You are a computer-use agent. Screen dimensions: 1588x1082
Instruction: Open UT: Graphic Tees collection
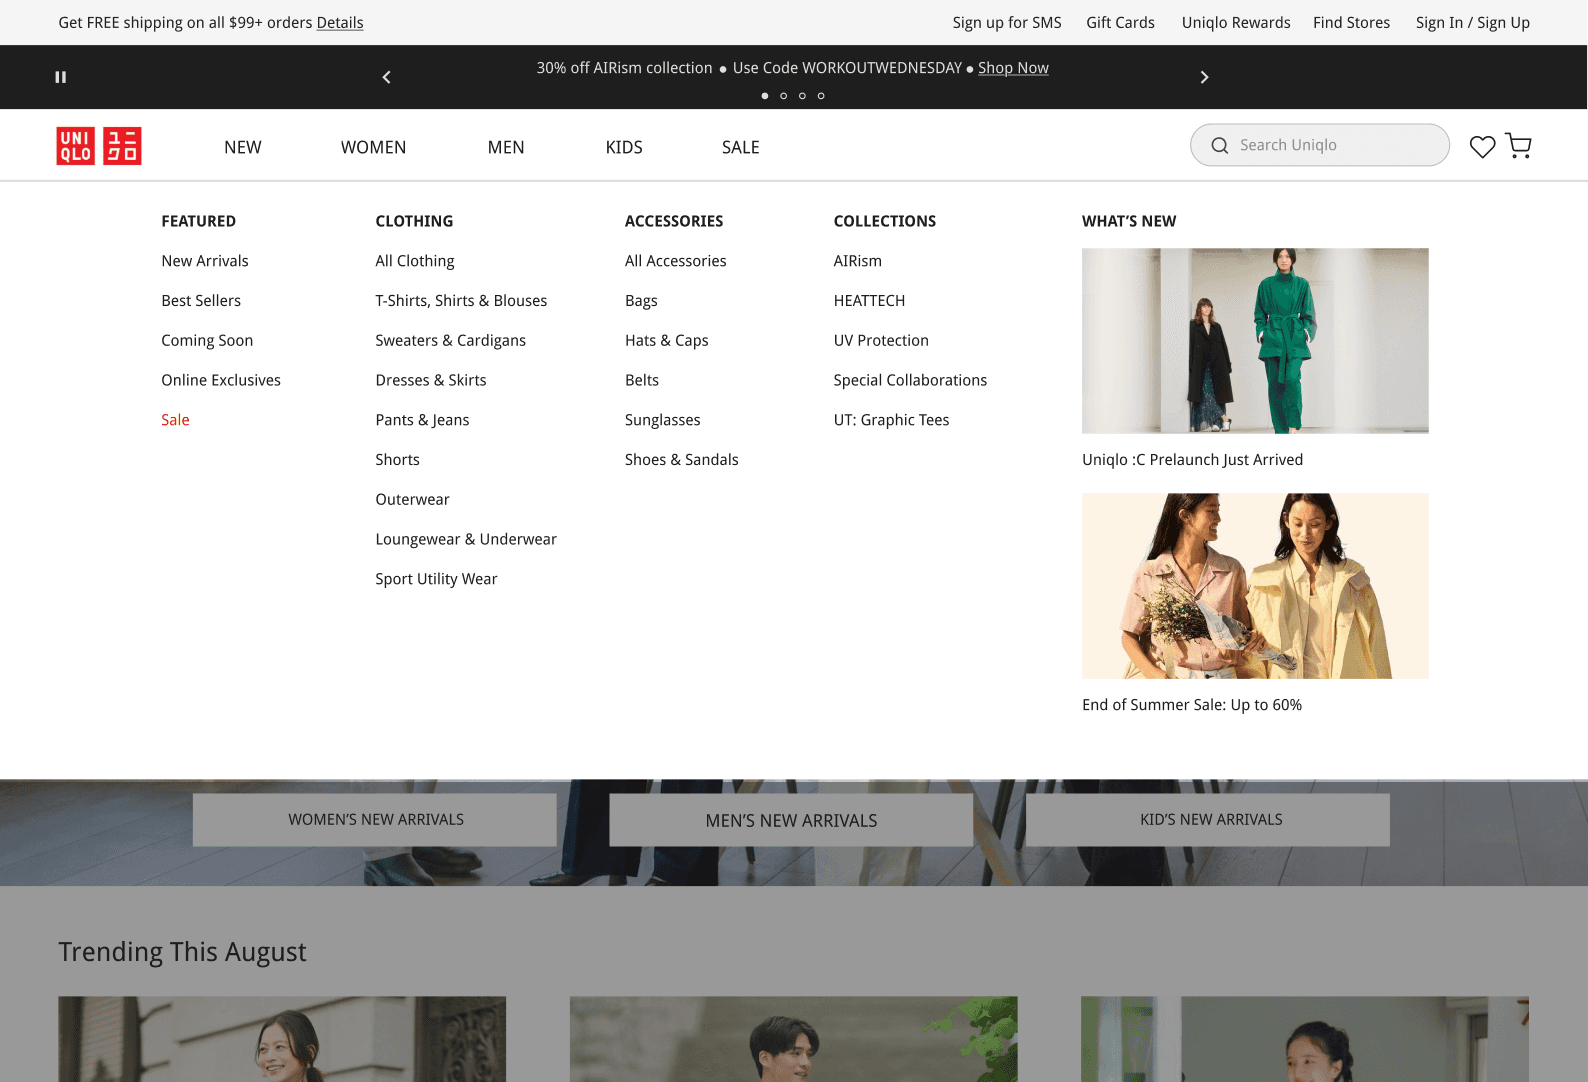pyautogui.click(x=892, y=420)
